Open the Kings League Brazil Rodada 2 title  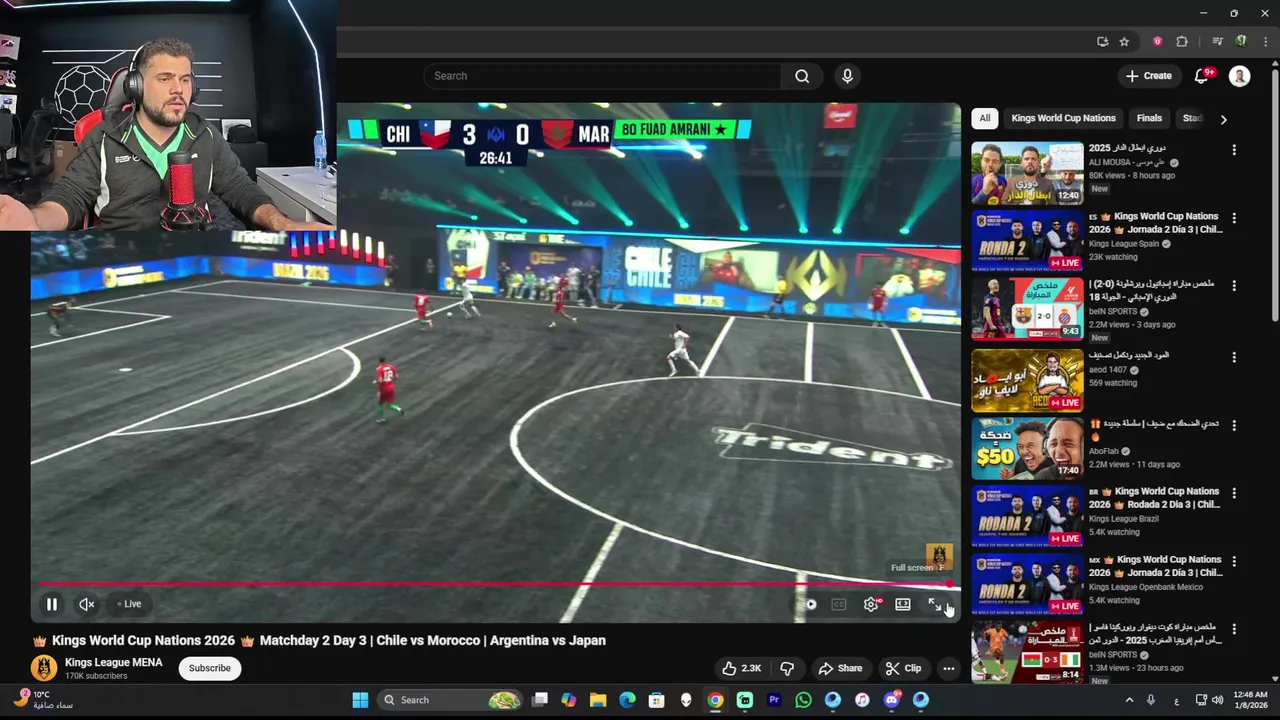[x=1155, y=498]
